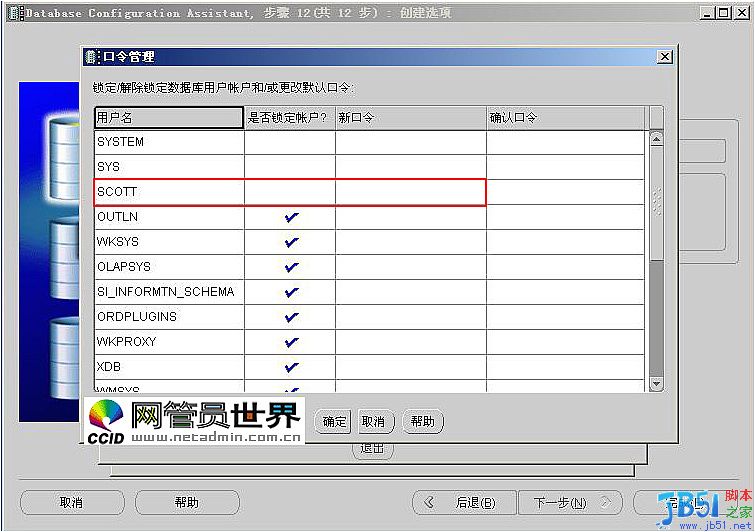Toggle lock checkmark for XDB user
The width and height of the screenshot is (755, 532).
291,367
